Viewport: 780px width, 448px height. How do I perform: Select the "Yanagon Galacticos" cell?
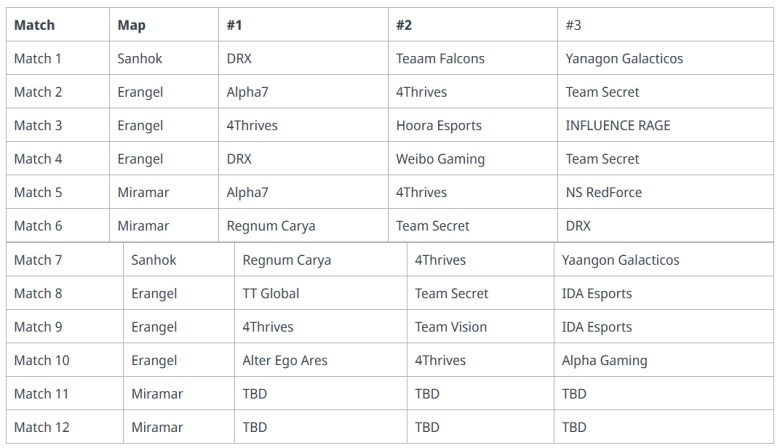point(624,59)
